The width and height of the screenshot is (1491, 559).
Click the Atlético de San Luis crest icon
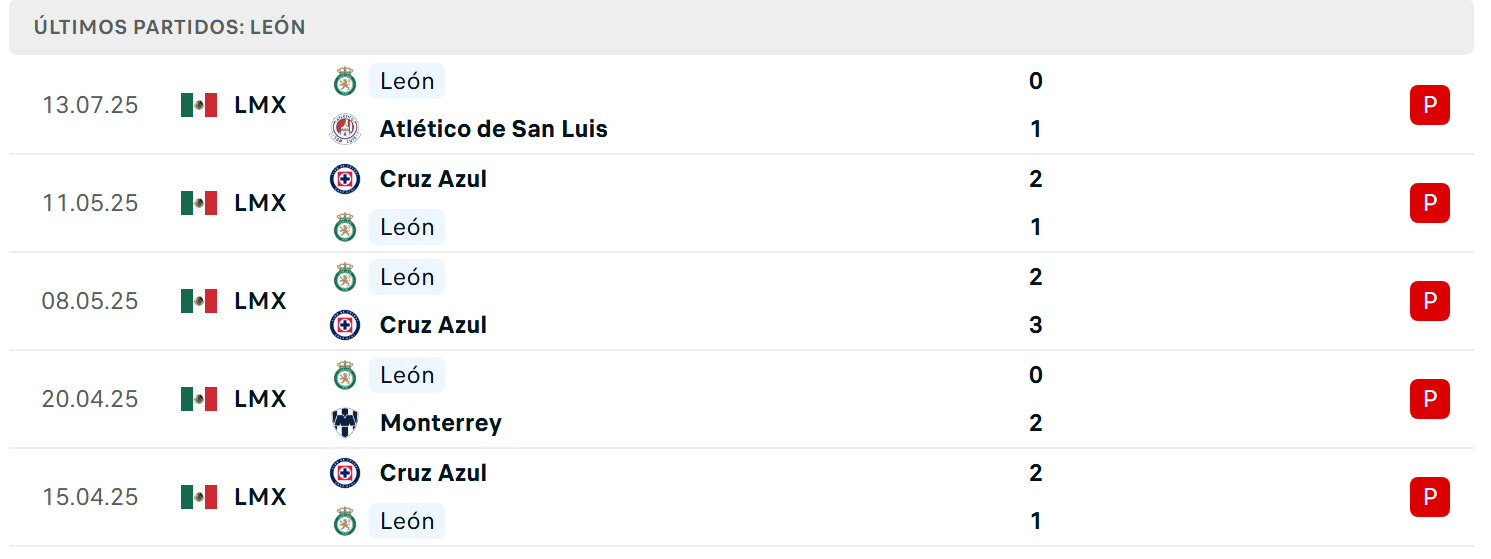[345, 129]
